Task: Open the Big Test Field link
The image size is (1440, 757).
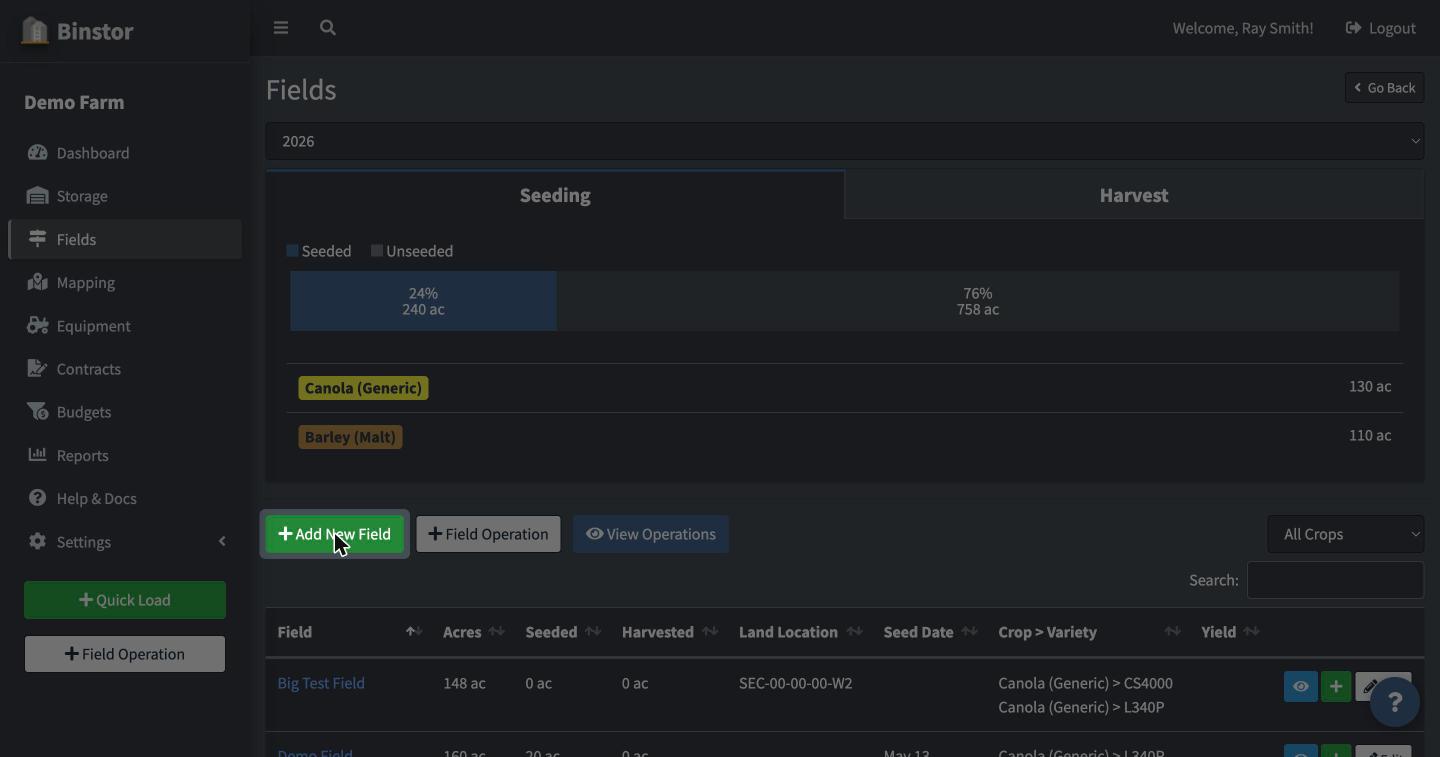Action: click(321, 683)
